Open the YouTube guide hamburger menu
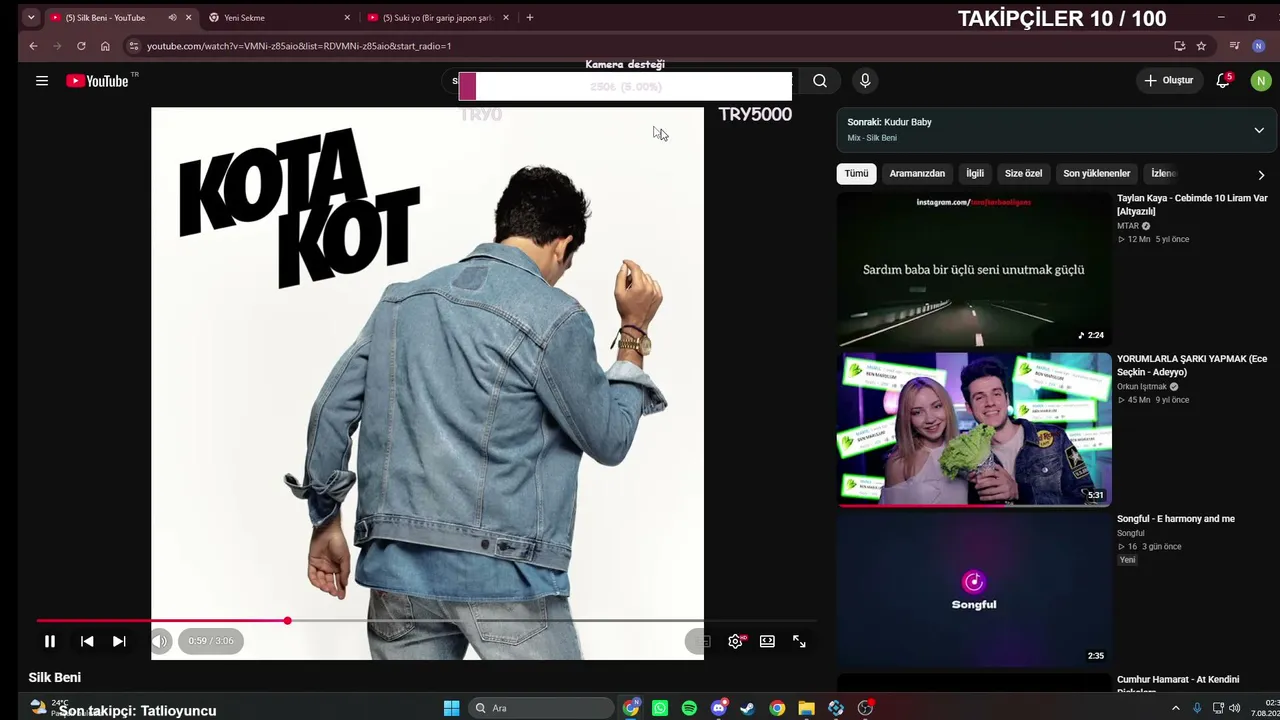 [x=42, y=81]
